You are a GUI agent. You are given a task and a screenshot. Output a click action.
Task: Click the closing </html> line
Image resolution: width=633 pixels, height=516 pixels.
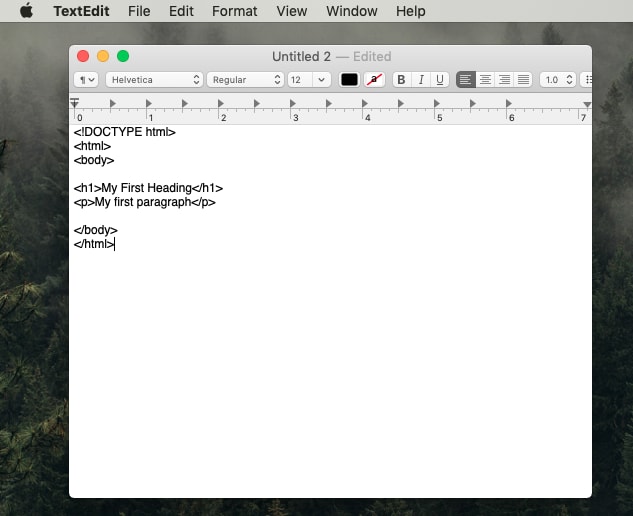(94, 244)
